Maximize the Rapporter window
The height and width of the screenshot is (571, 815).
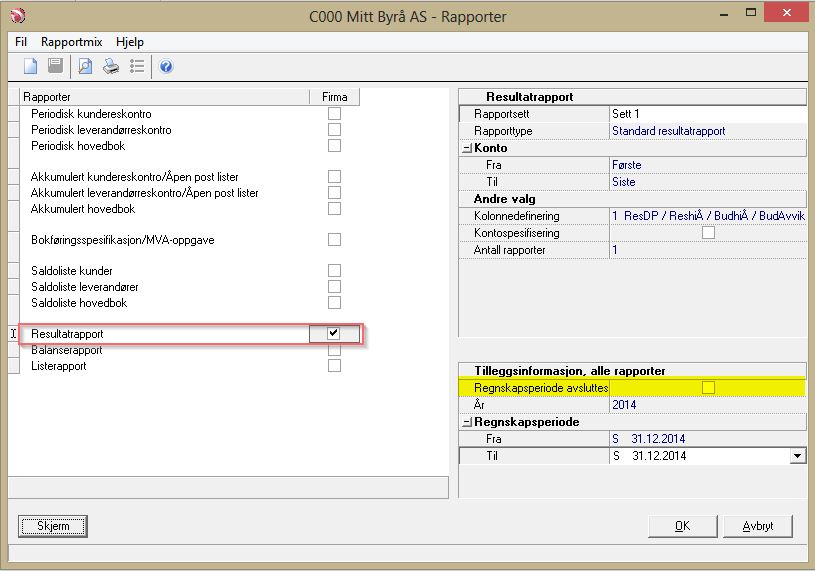point(751,12)
